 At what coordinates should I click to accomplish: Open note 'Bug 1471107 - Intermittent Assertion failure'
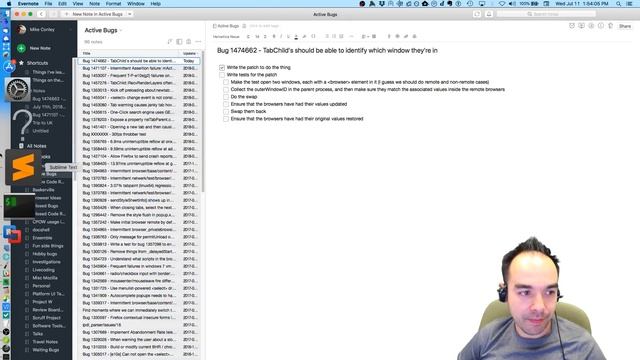coord(139,68)
